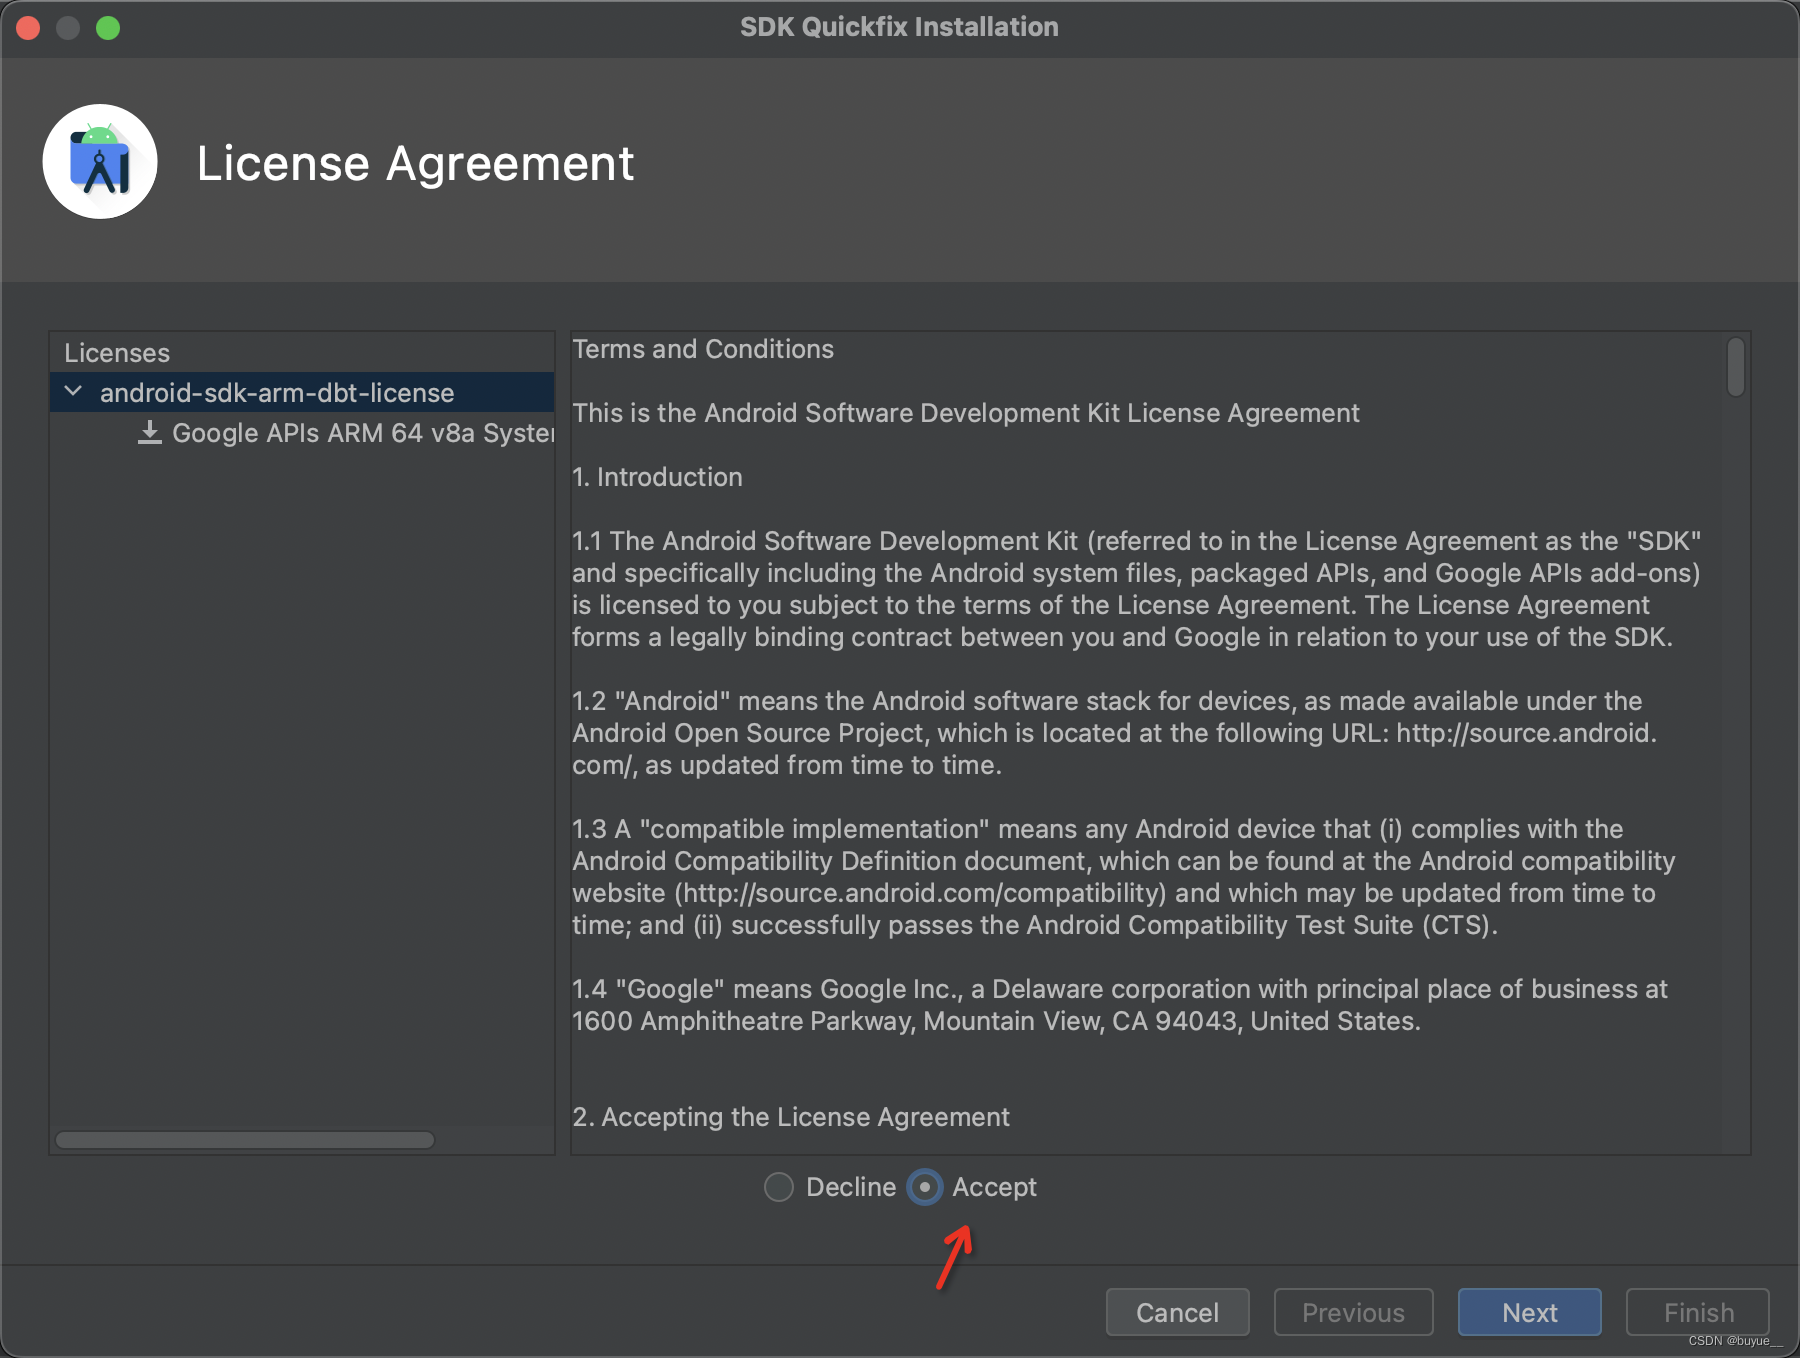Collapse the android-sdk-arm-dbt-license tree node
1800x1358 pixels.
[x=73, y=392]
